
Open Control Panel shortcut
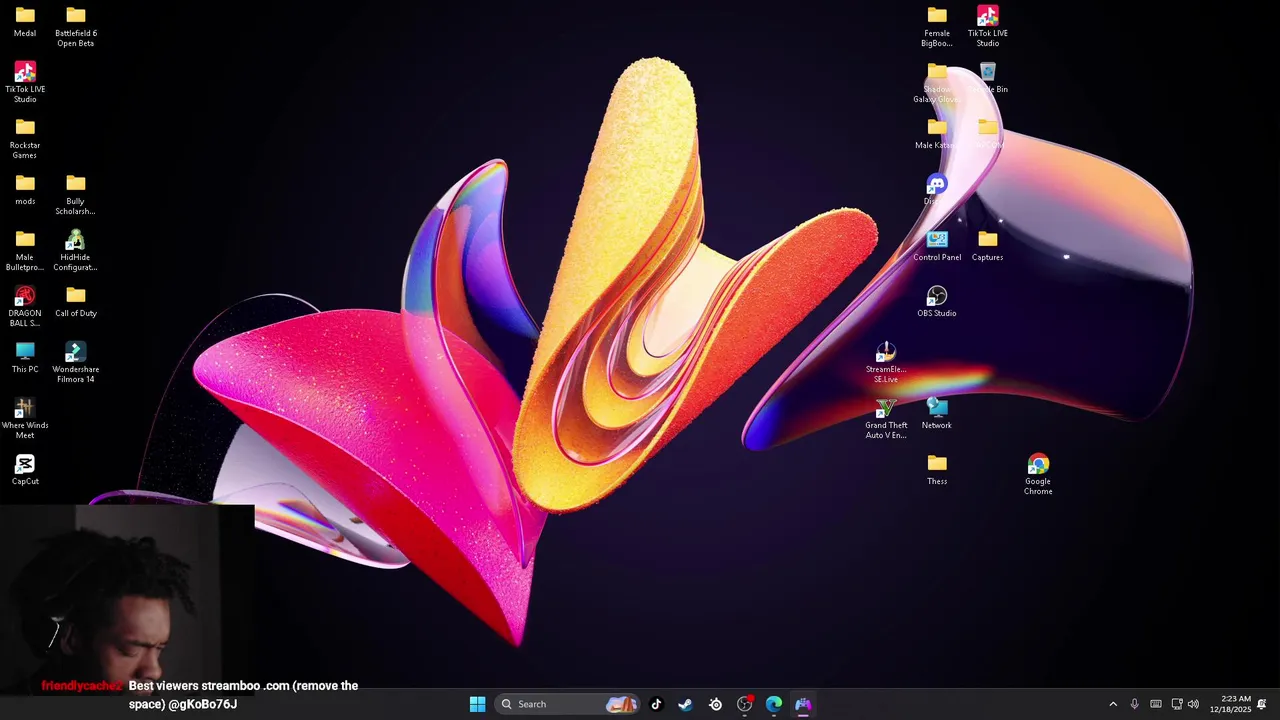937,245
